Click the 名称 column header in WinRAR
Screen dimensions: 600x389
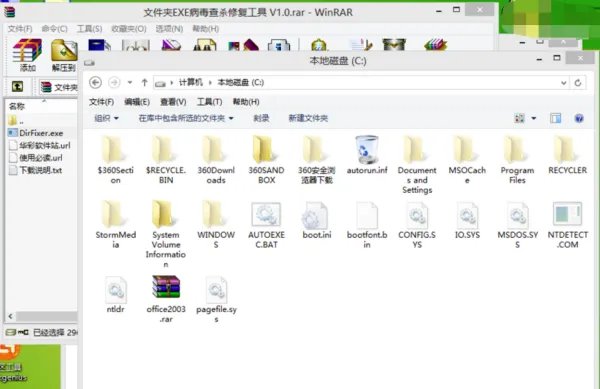point(17,106)
